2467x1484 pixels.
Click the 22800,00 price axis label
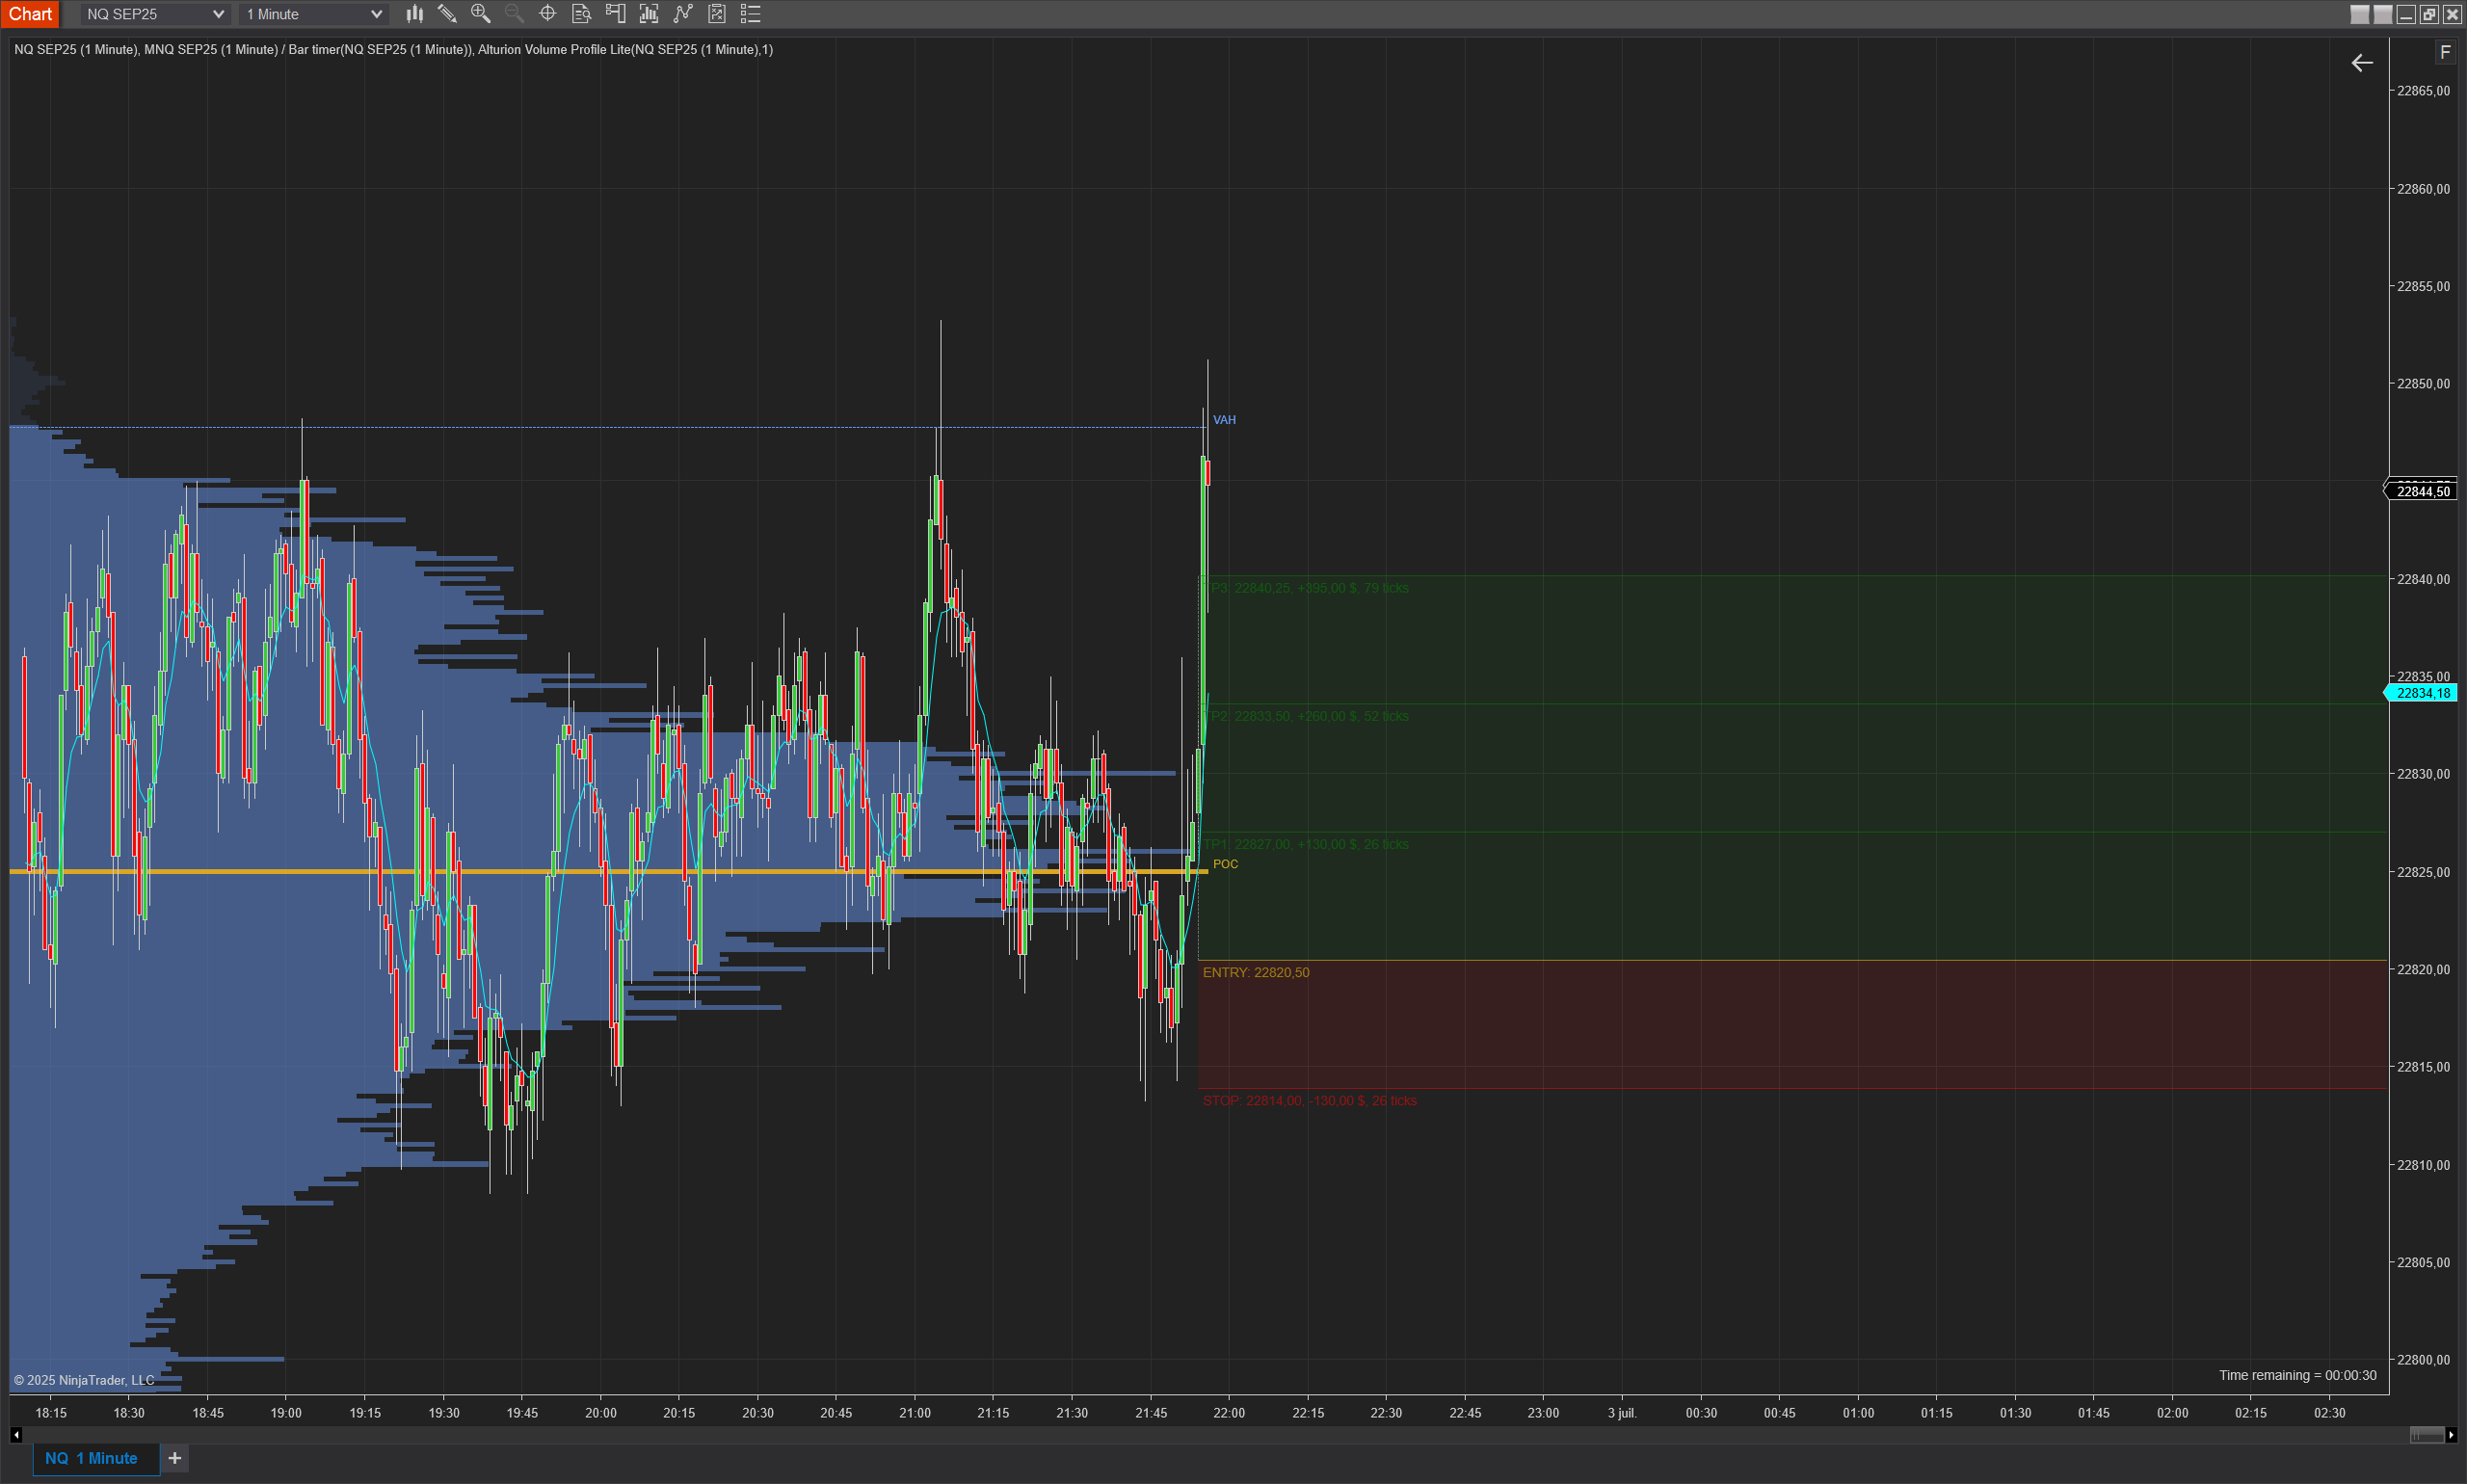click(x=2423, y=1359)
